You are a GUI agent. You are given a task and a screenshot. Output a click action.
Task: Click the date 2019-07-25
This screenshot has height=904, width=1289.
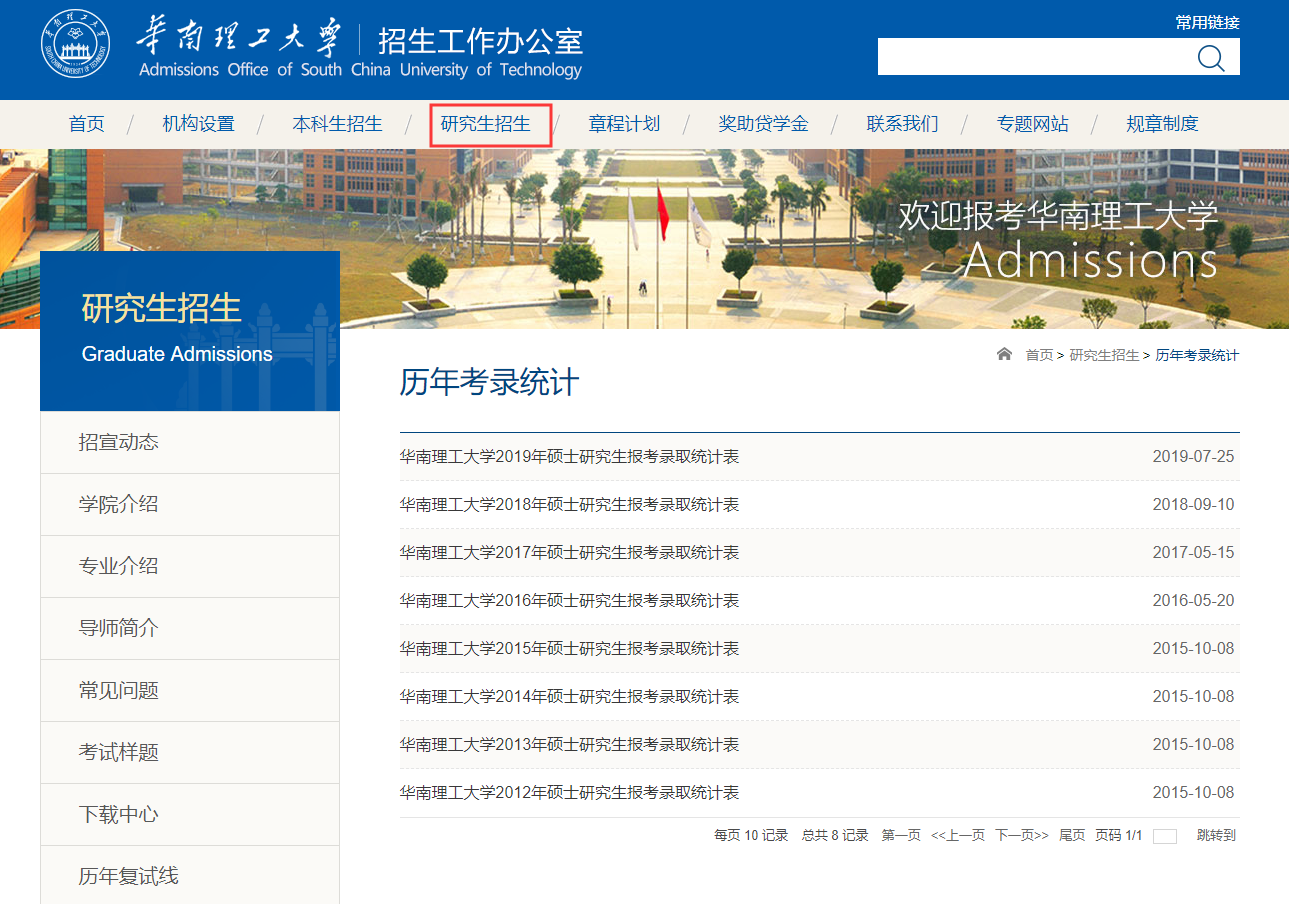click(x=1193, y=457)
